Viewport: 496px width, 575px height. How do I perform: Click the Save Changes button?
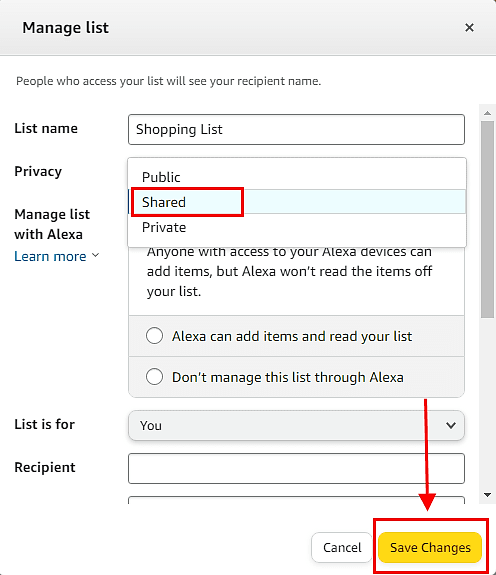pyautogui.click(x=430, y=547)
